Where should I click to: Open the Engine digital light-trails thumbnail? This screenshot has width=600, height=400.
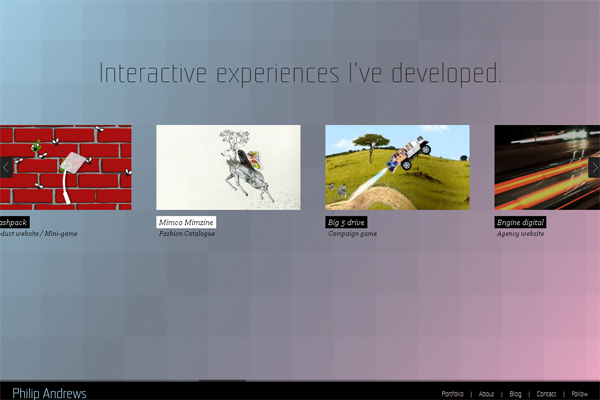coord(547,167)
